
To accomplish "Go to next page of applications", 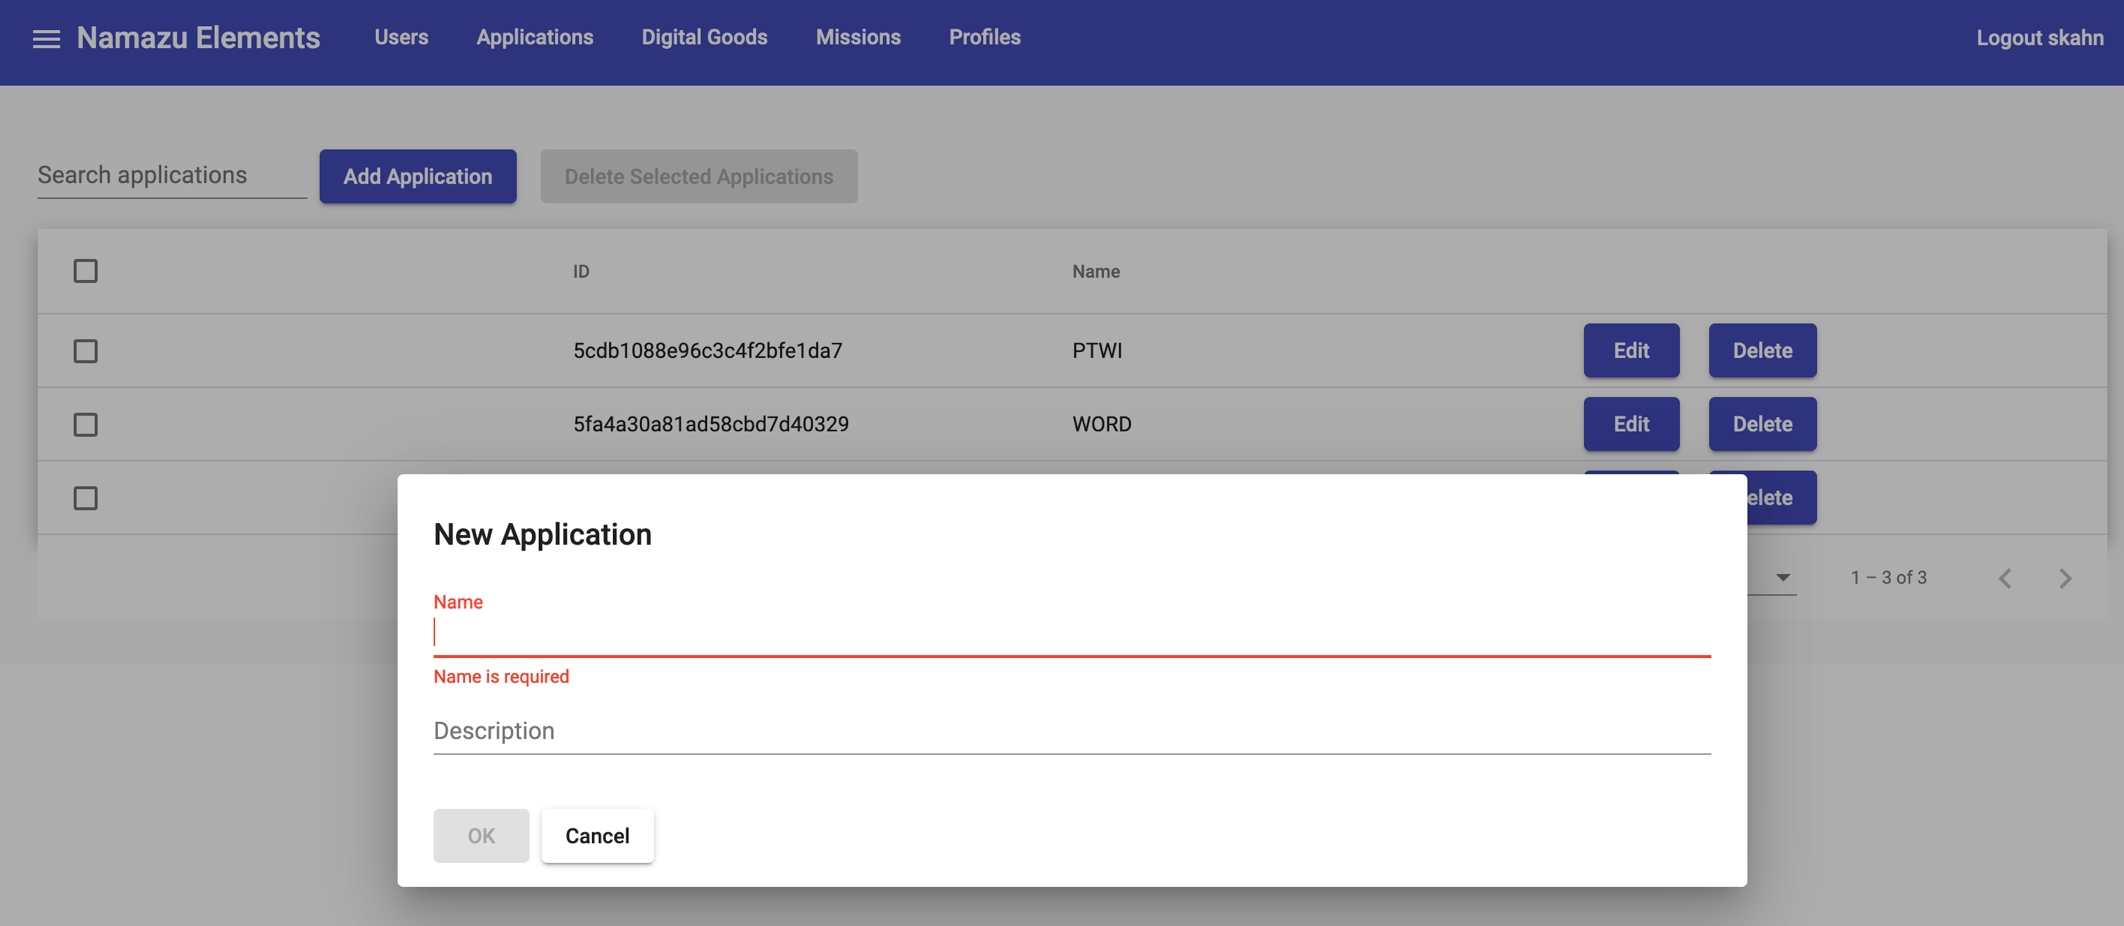I will click(x=2065, y=578).
